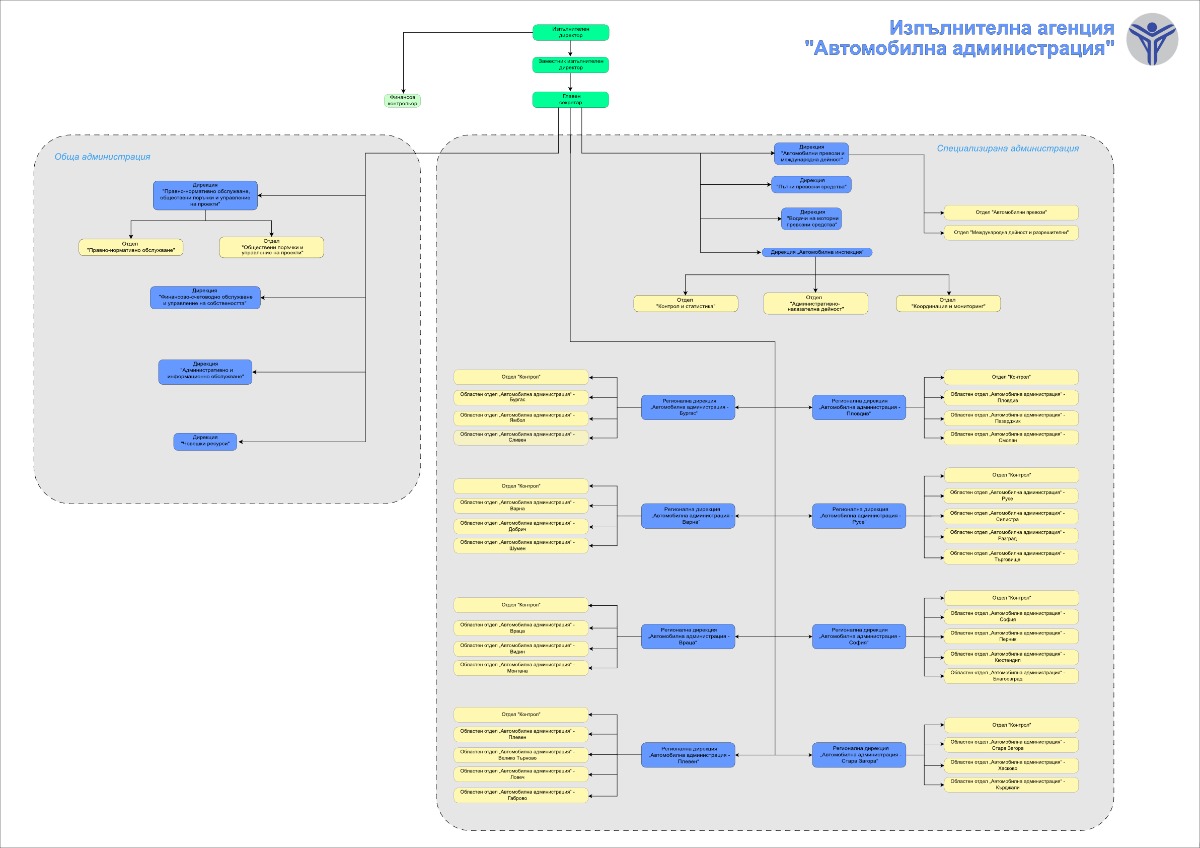
Task: Select Отдел "Обществени поръчки и управление на проекти"
Action: click(x=272, y=247)
